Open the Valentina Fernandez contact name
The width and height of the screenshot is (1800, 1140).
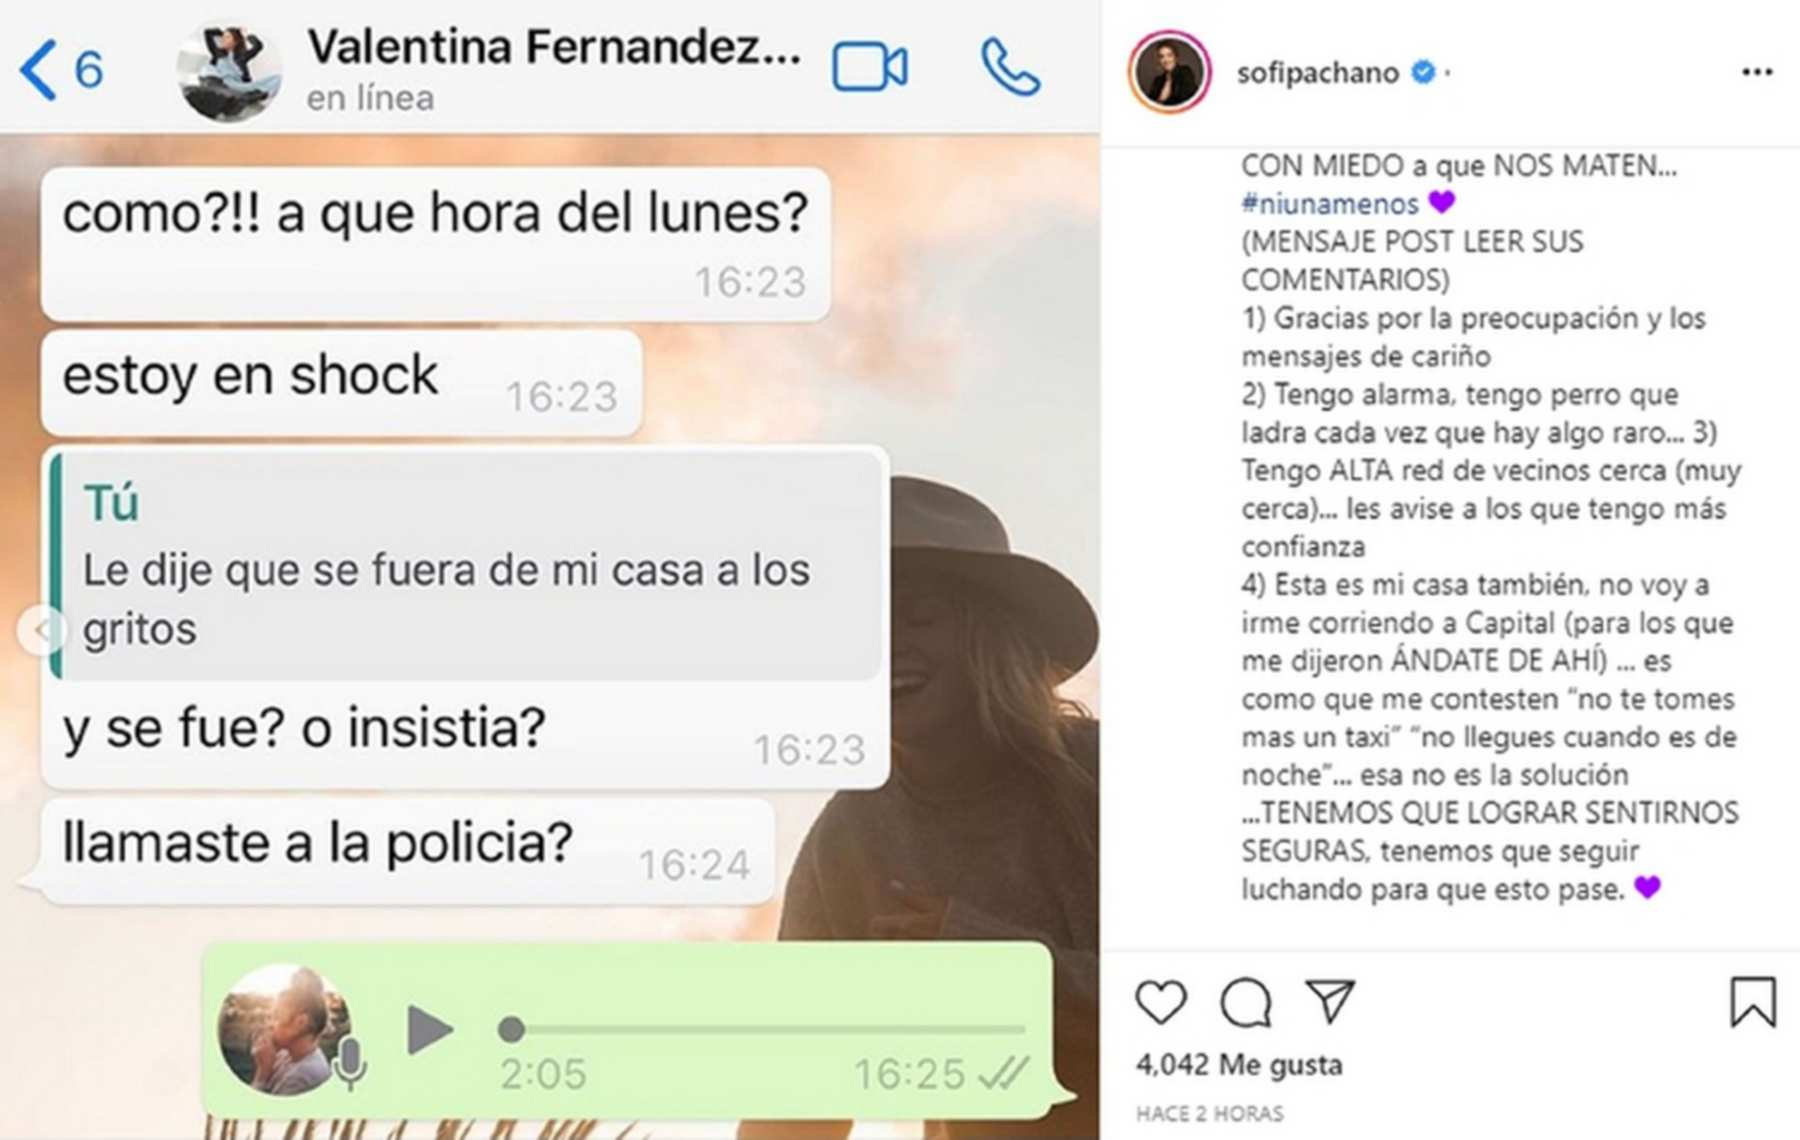click(554, 47)
